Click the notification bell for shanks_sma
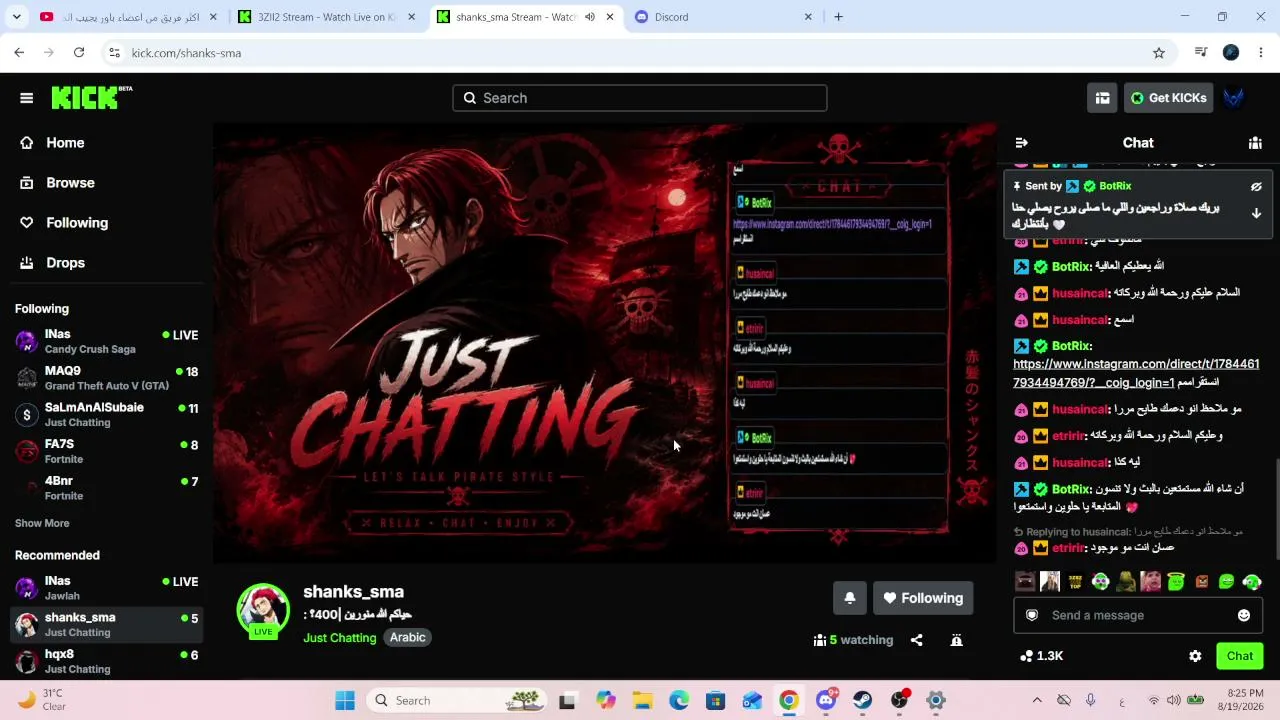 click(x=850, y=598)
